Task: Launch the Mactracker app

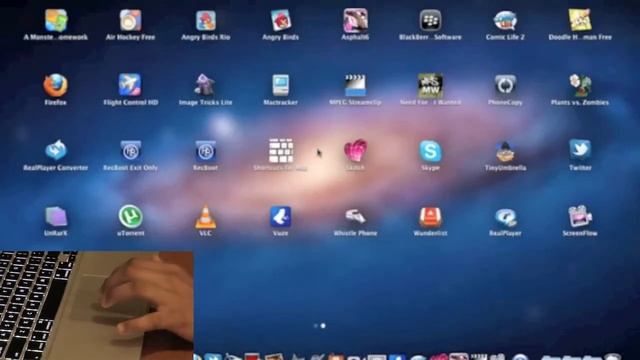Action: pos(281,85)
